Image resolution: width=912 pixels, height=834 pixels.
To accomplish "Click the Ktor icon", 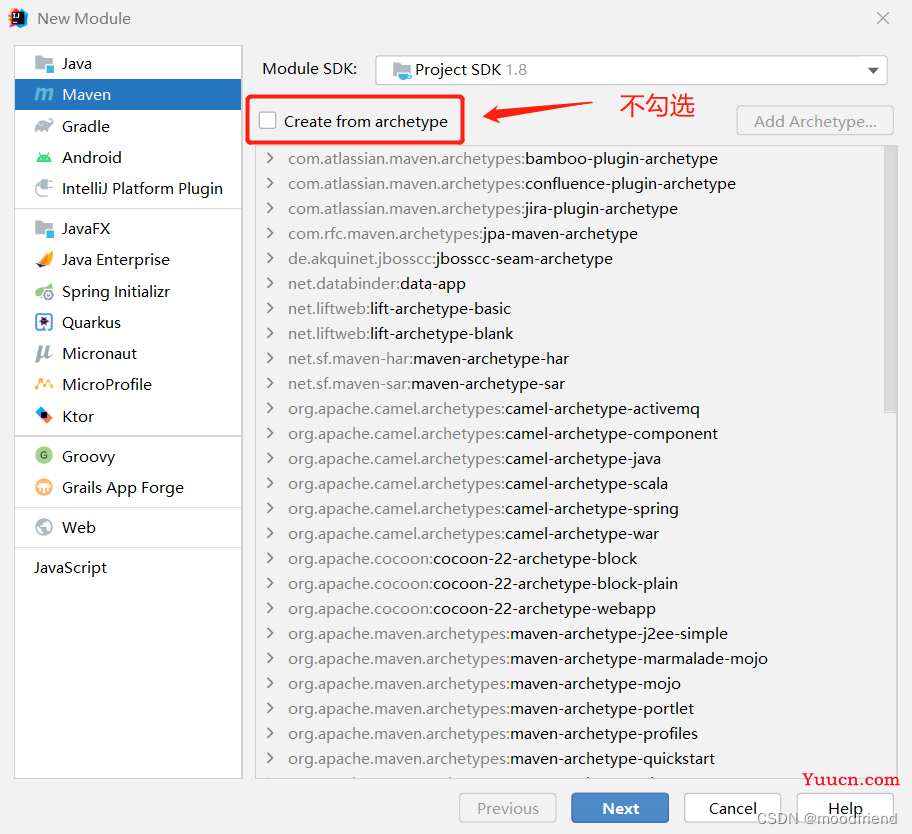I will (44, 416).
